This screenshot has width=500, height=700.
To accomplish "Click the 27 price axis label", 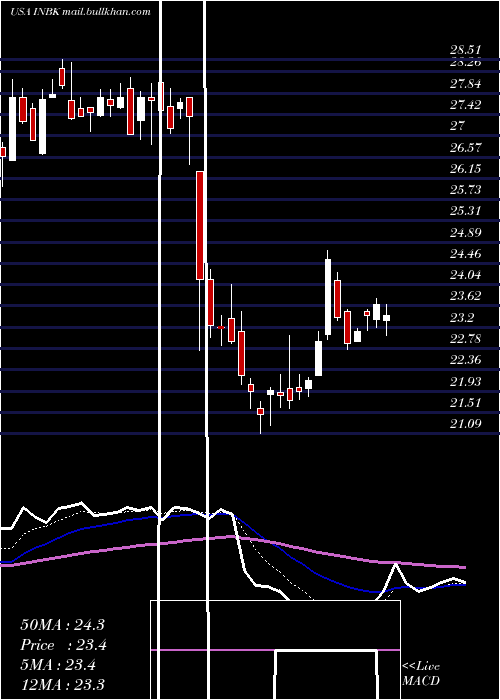I will [x=457, y=126].
